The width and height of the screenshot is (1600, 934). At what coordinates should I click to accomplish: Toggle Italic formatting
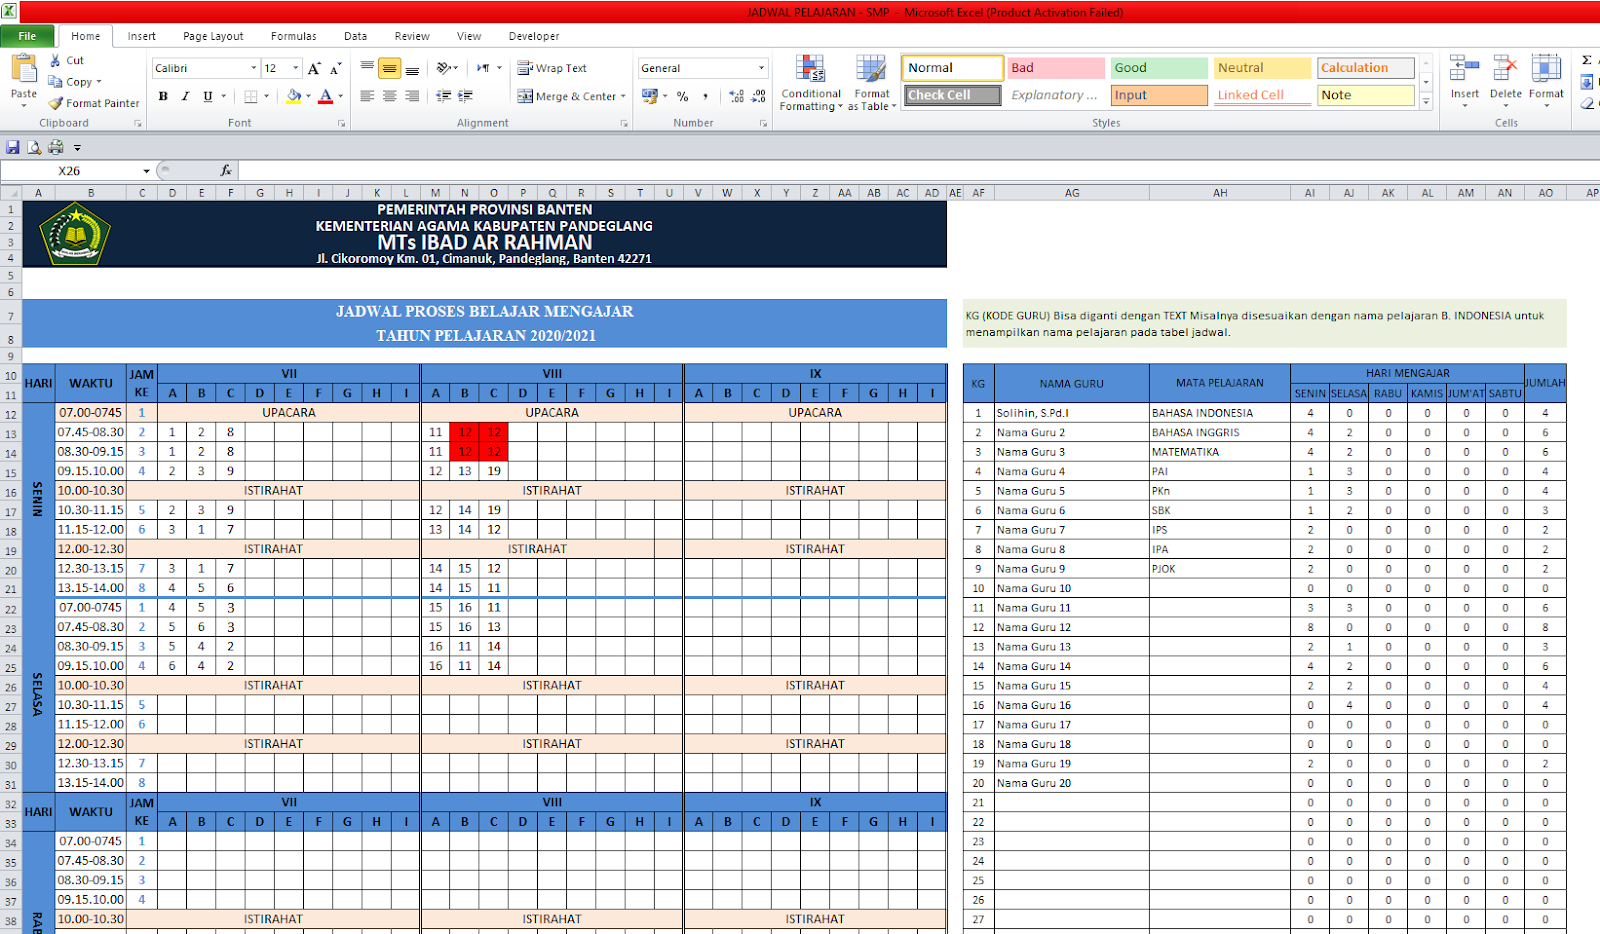tap(185, 96)
